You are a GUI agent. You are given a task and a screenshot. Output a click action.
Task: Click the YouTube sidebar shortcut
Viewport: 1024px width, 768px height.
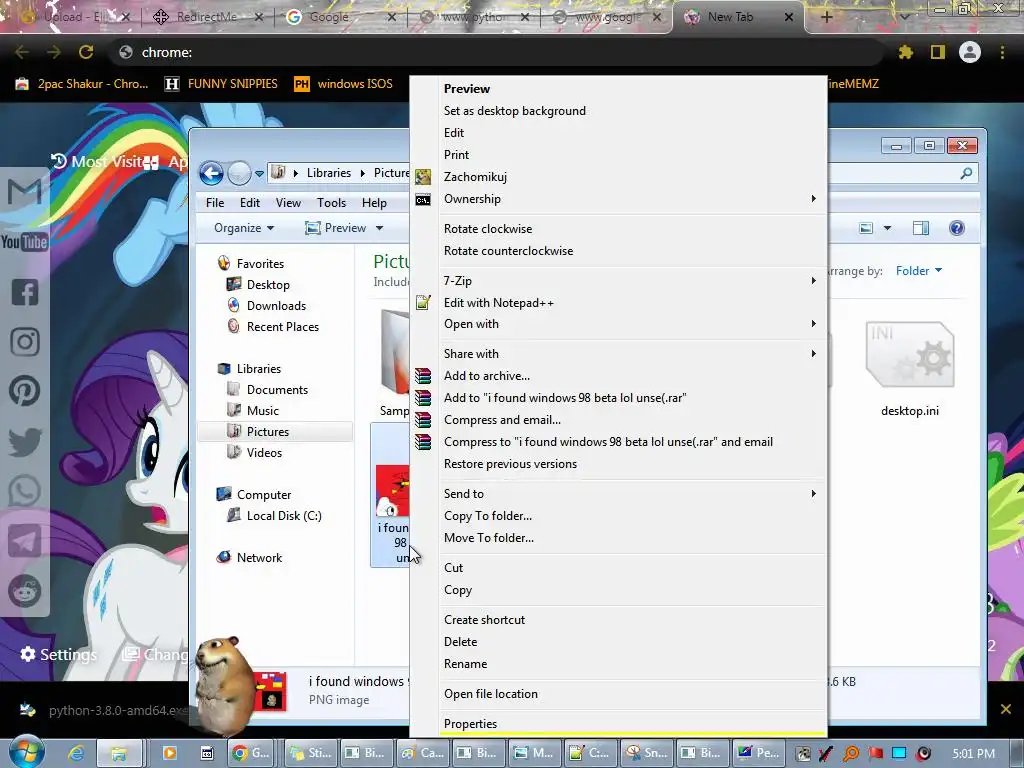tap(25, 242)
